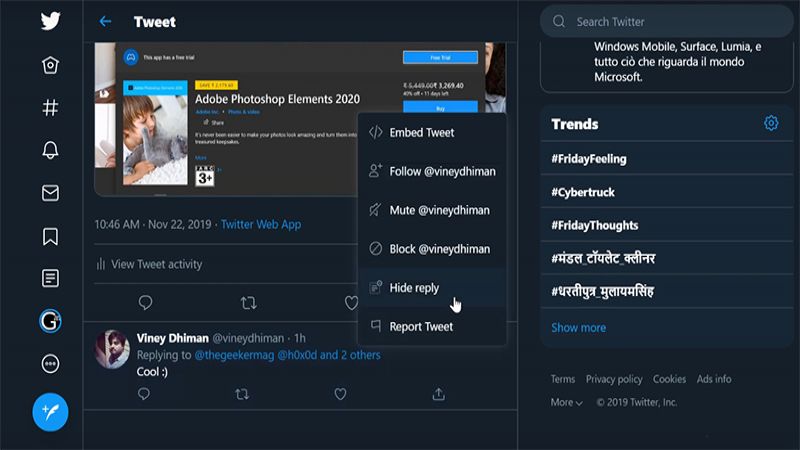This screenshot has width=800, height=450.
Task: Open @h0x0d mention link
Action: tap(296, 355)
